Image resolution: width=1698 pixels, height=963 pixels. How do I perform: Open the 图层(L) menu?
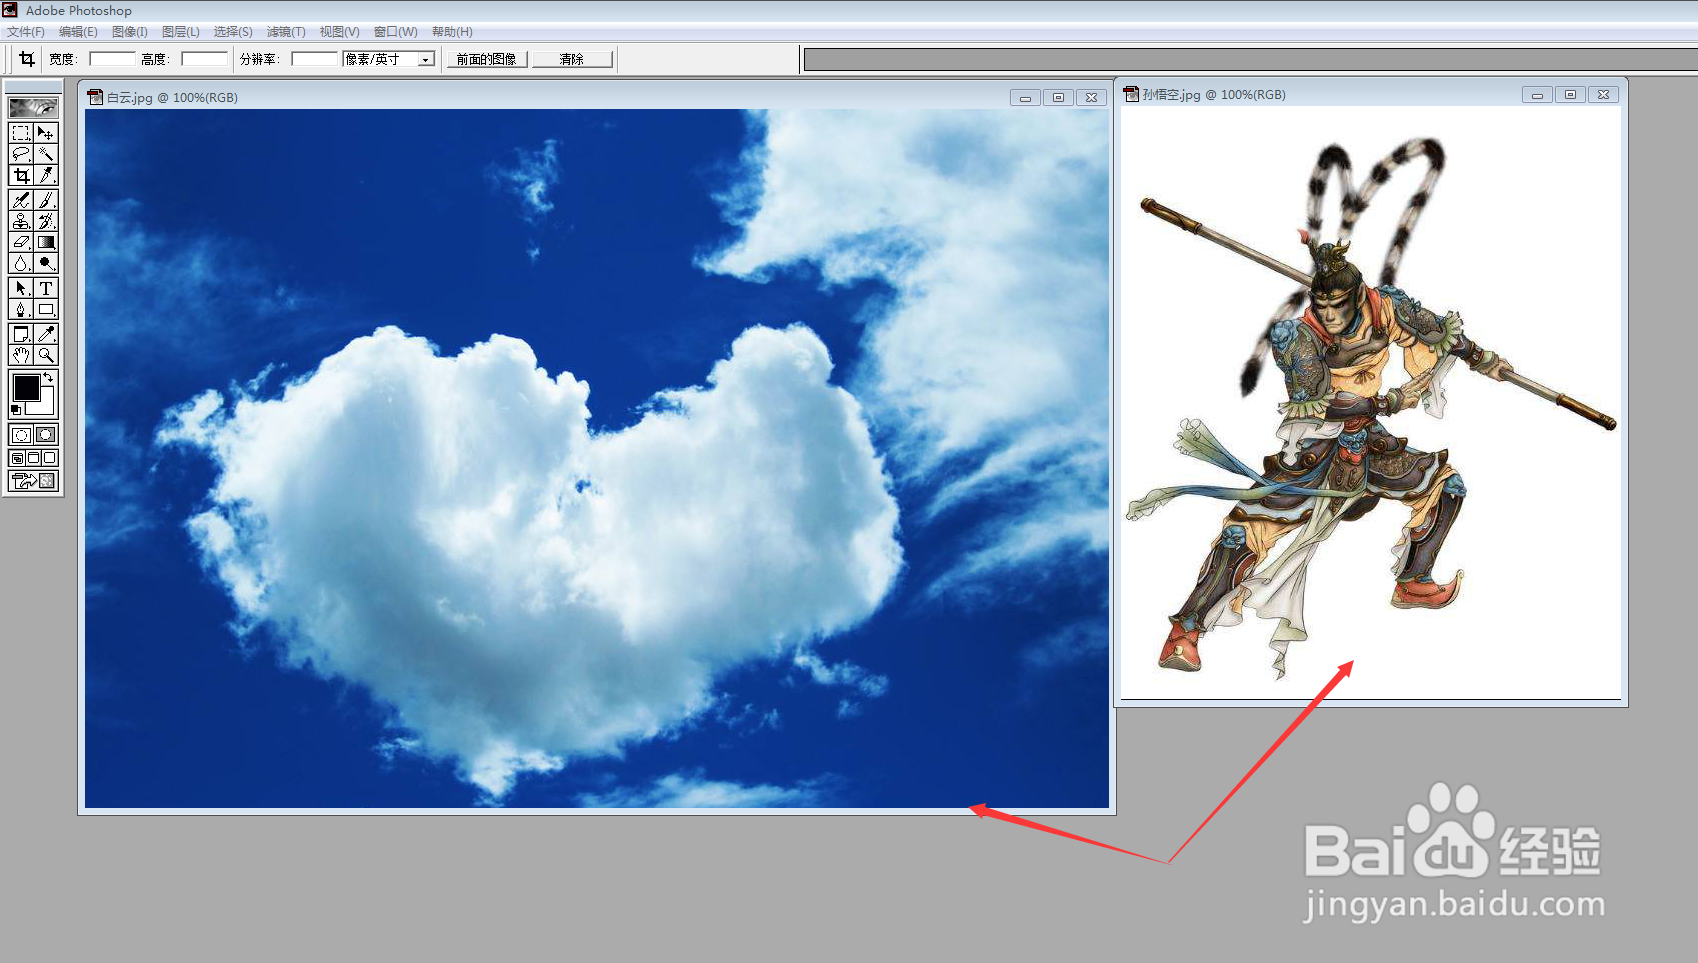click(x=181, y=32)
